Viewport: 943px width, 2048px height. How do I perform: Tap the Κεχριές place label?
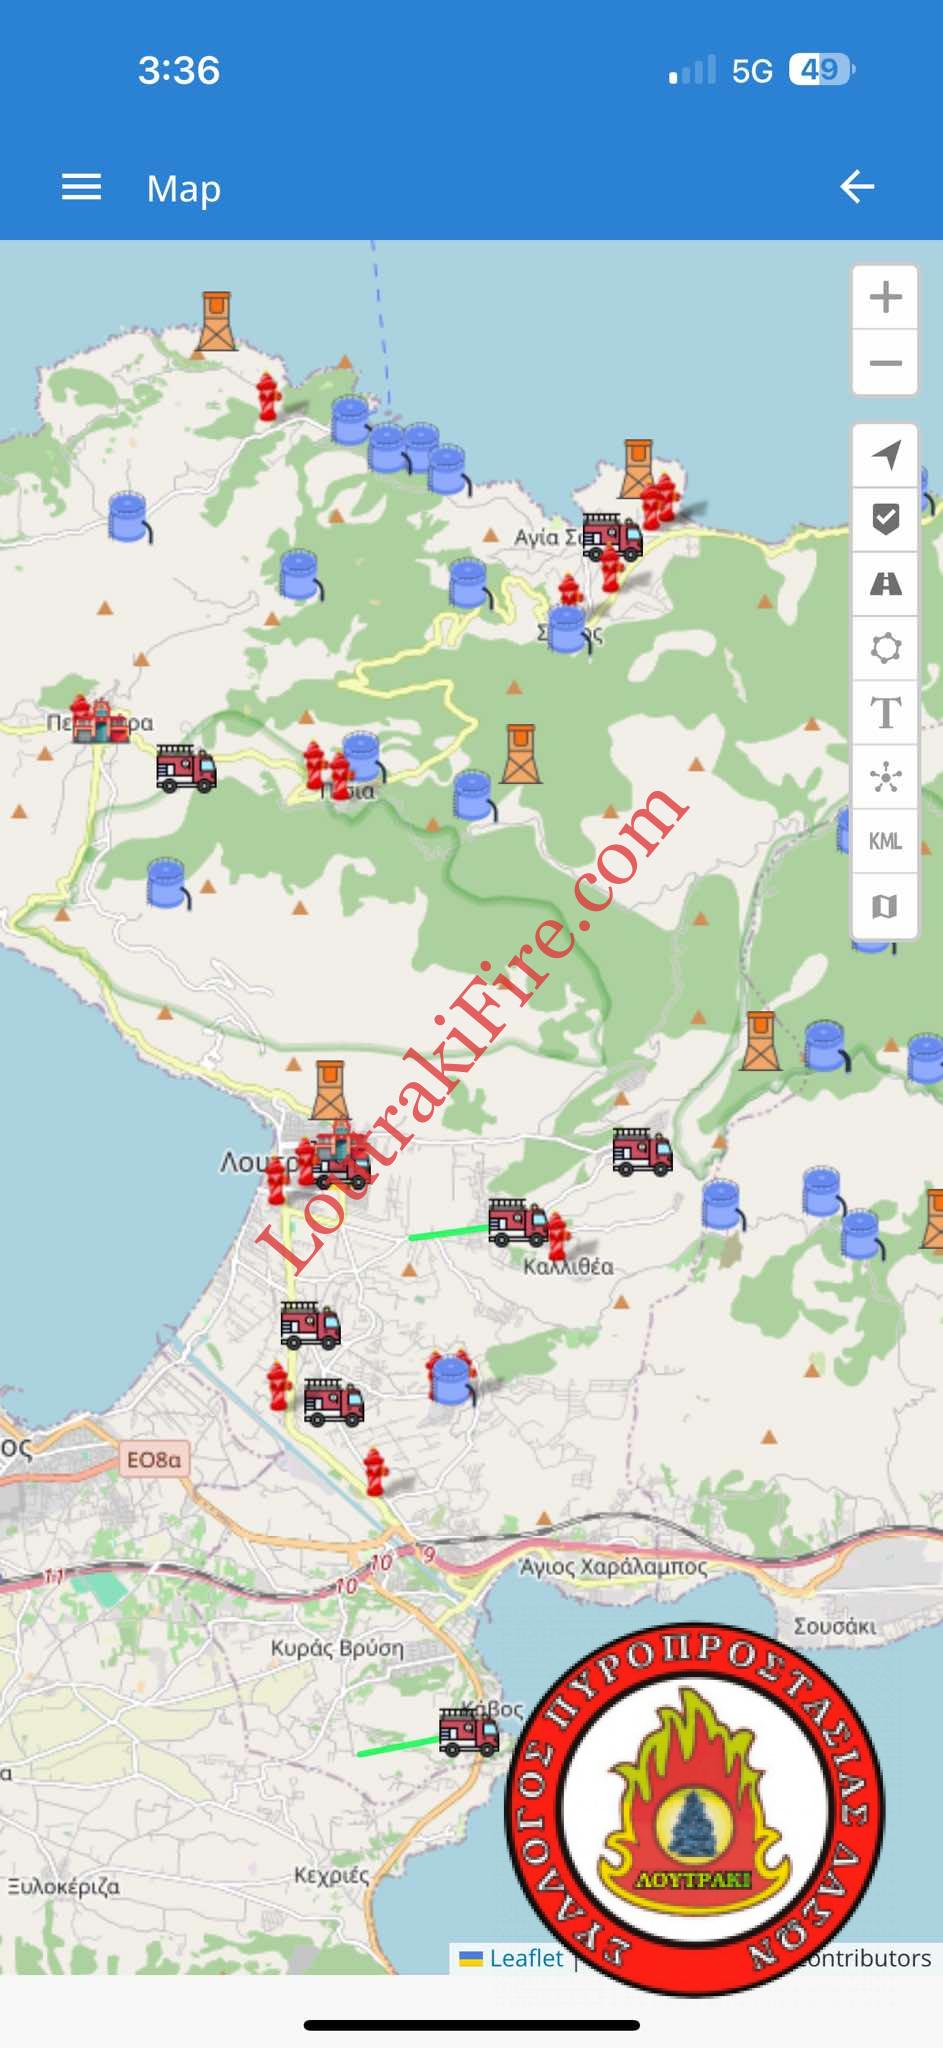(331, 1875)
